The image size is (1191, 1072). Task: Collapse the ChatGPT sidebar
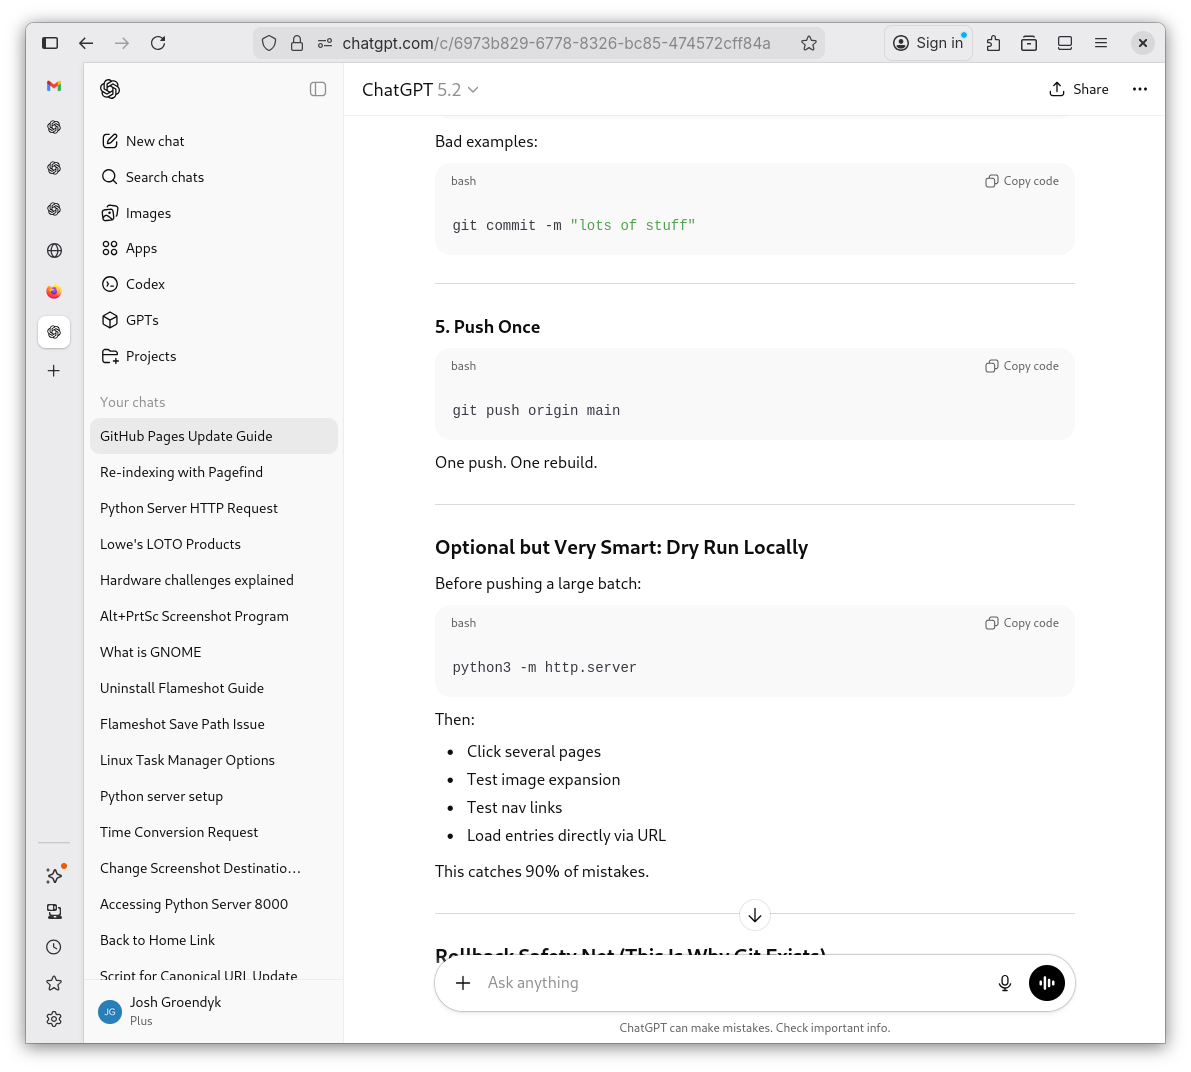point(317,89)
